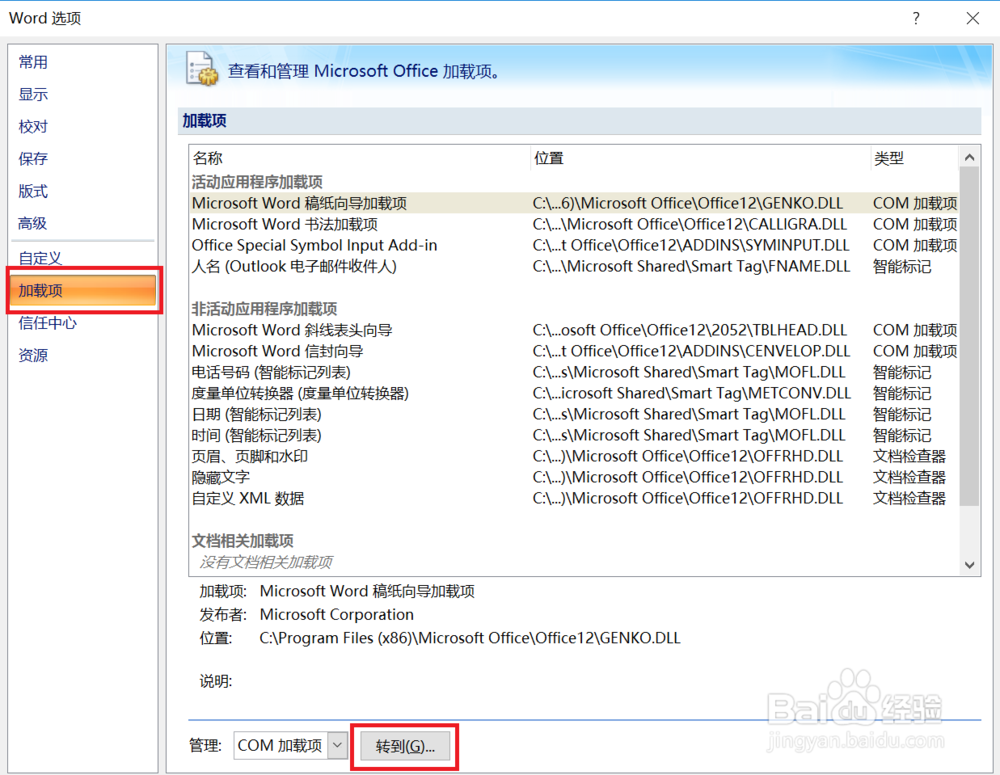This screenshot has height=775, width=1000.
Task: Click the FNAME.DLL location cell
Action: coord(691,267)
